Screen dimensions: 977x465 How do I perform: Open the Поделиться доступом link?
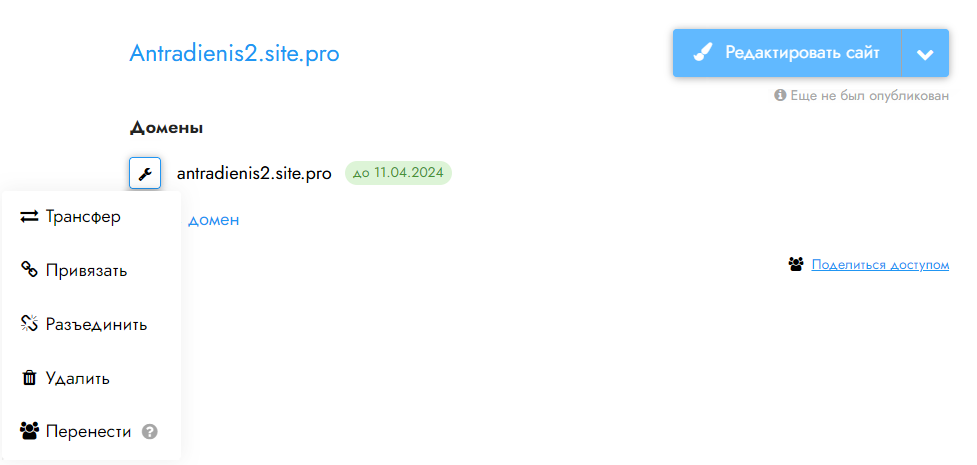(x=880, y=265)
